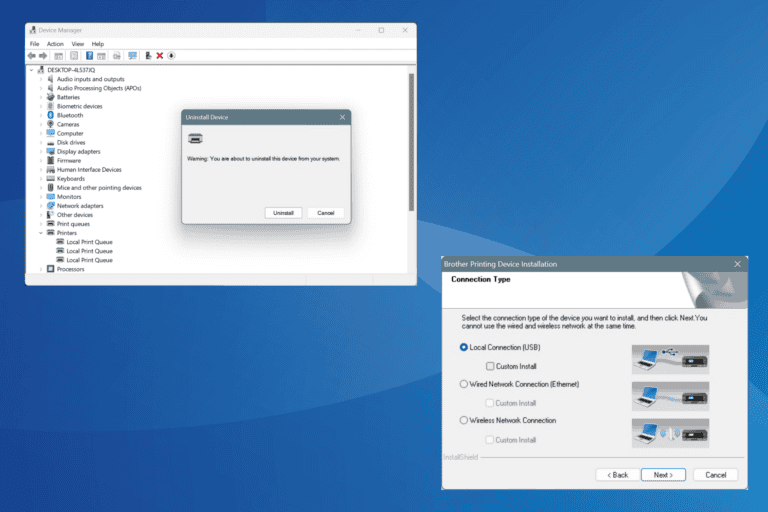Click the red X uninstall device toolbar icon
The width and height of the screenshot is (768, 512).
coord(160,56)
